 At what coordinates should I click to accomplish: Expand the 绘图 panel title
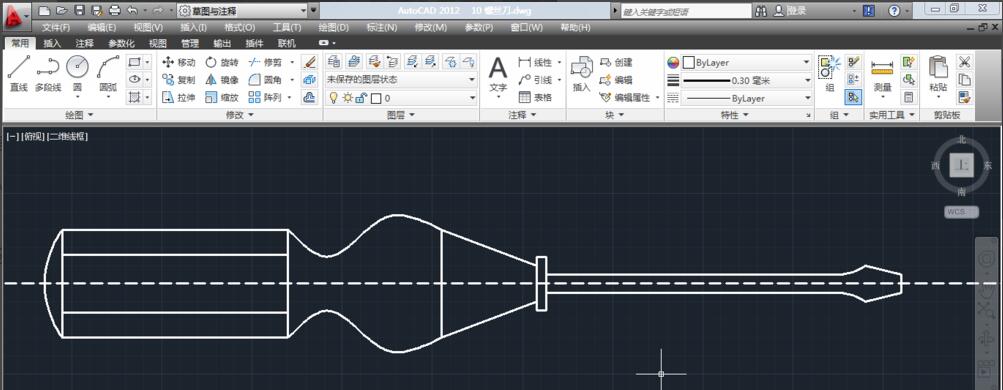79,115
